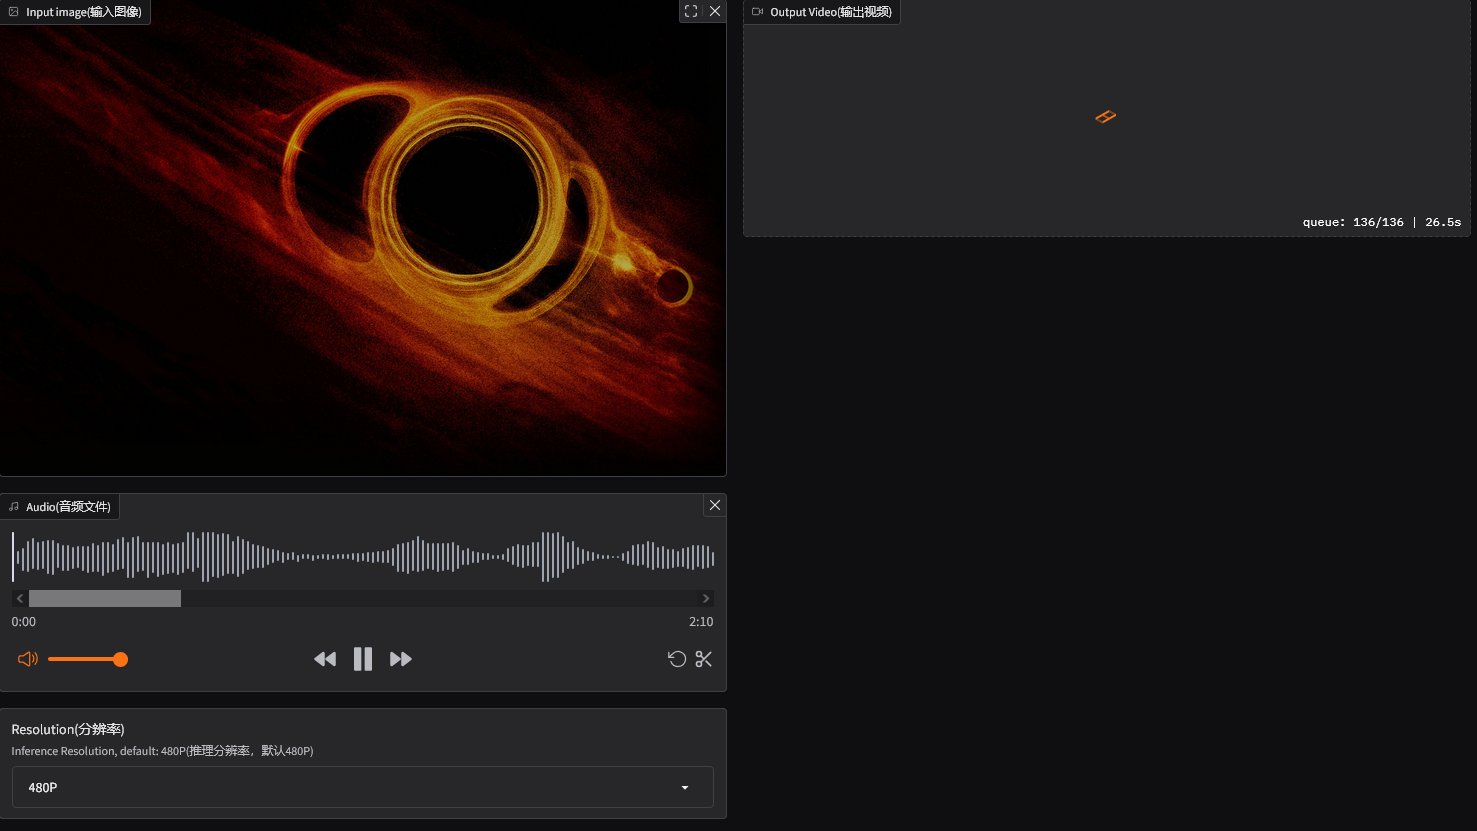Click the orange loading spinner in output panel
Viewport: 1477px width, 831px height.
click(1105, 117)
